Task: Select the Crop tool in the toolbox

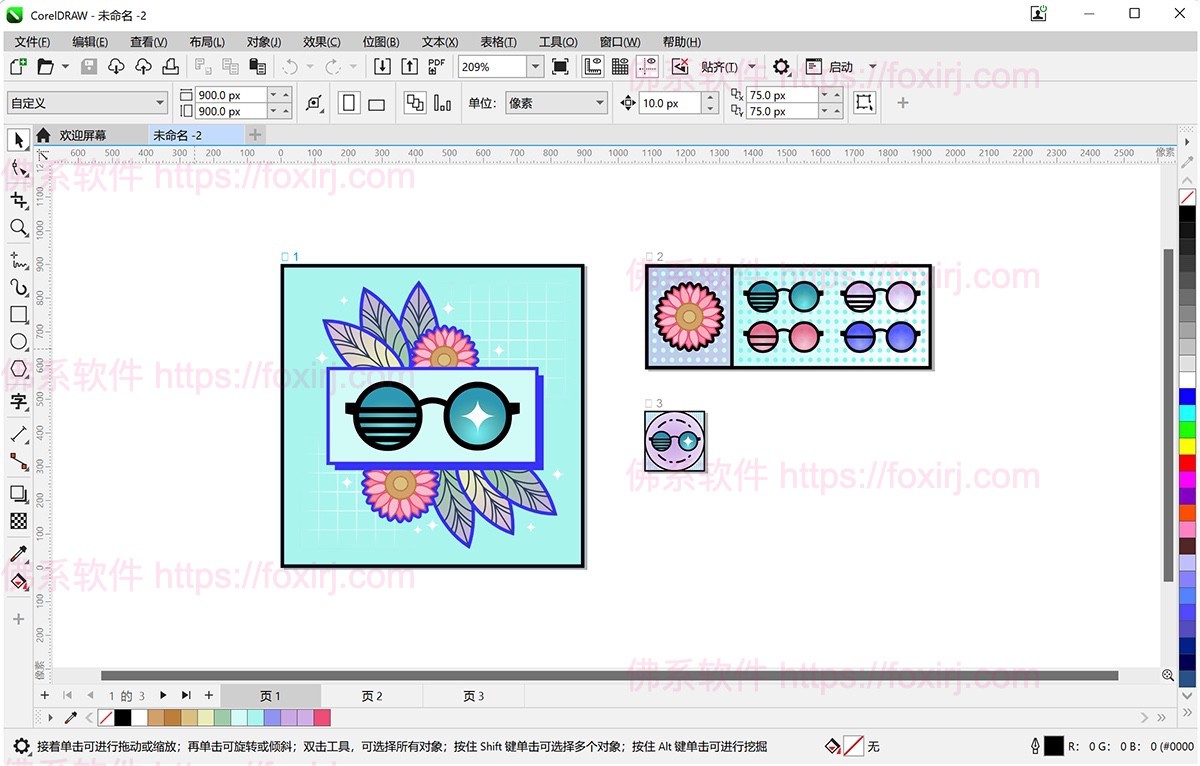Action: click(18, 201)
